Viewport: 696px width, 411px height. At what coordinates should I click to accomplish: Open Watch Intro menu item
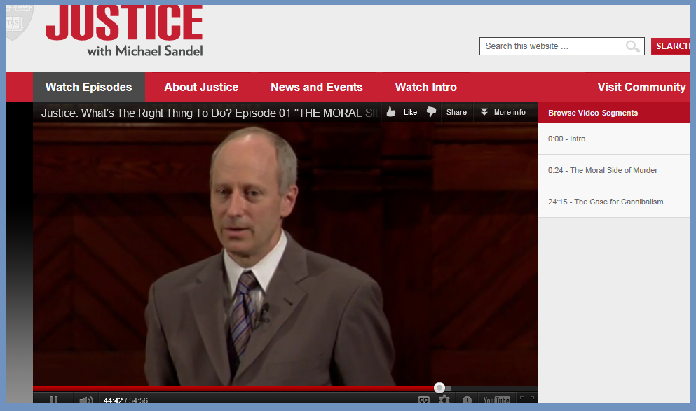(x=426, y=87)
